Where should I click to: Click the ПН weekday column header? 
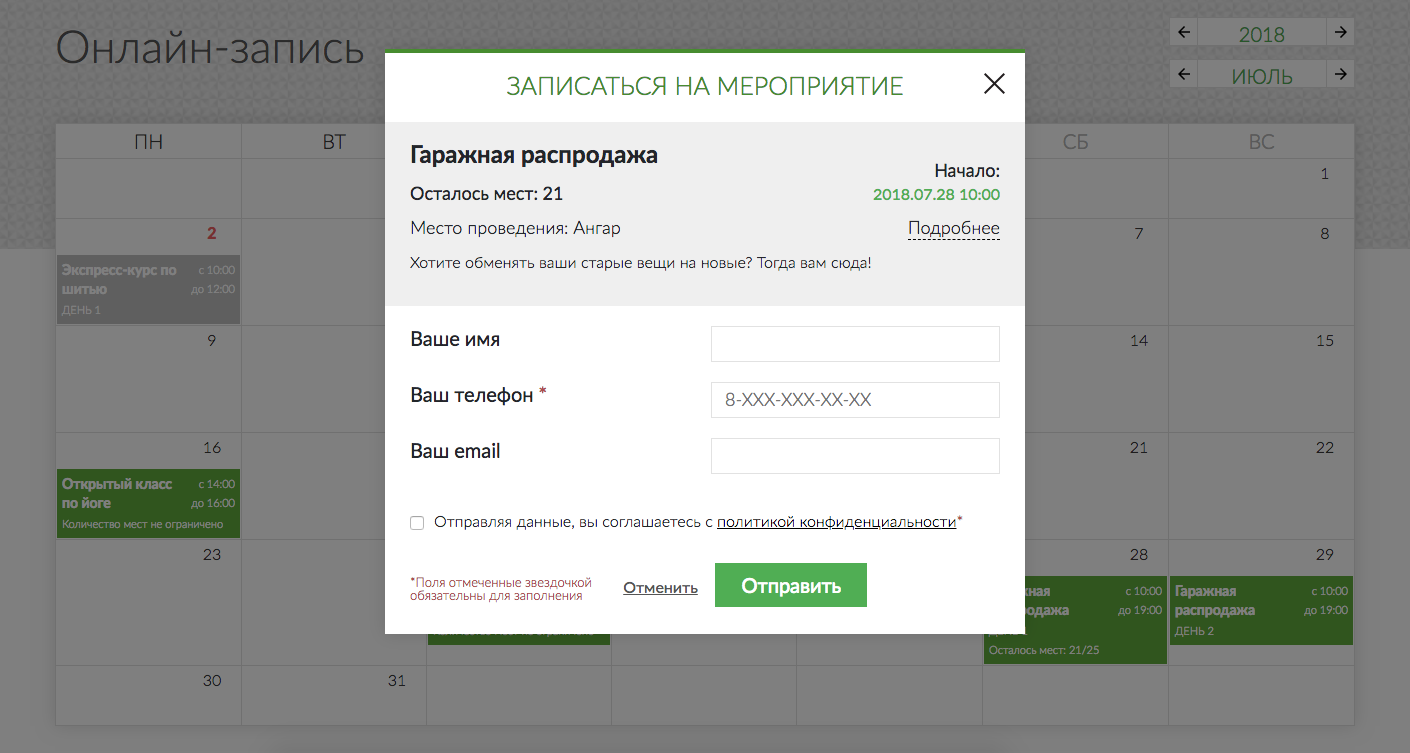click(x=148, y=142)
